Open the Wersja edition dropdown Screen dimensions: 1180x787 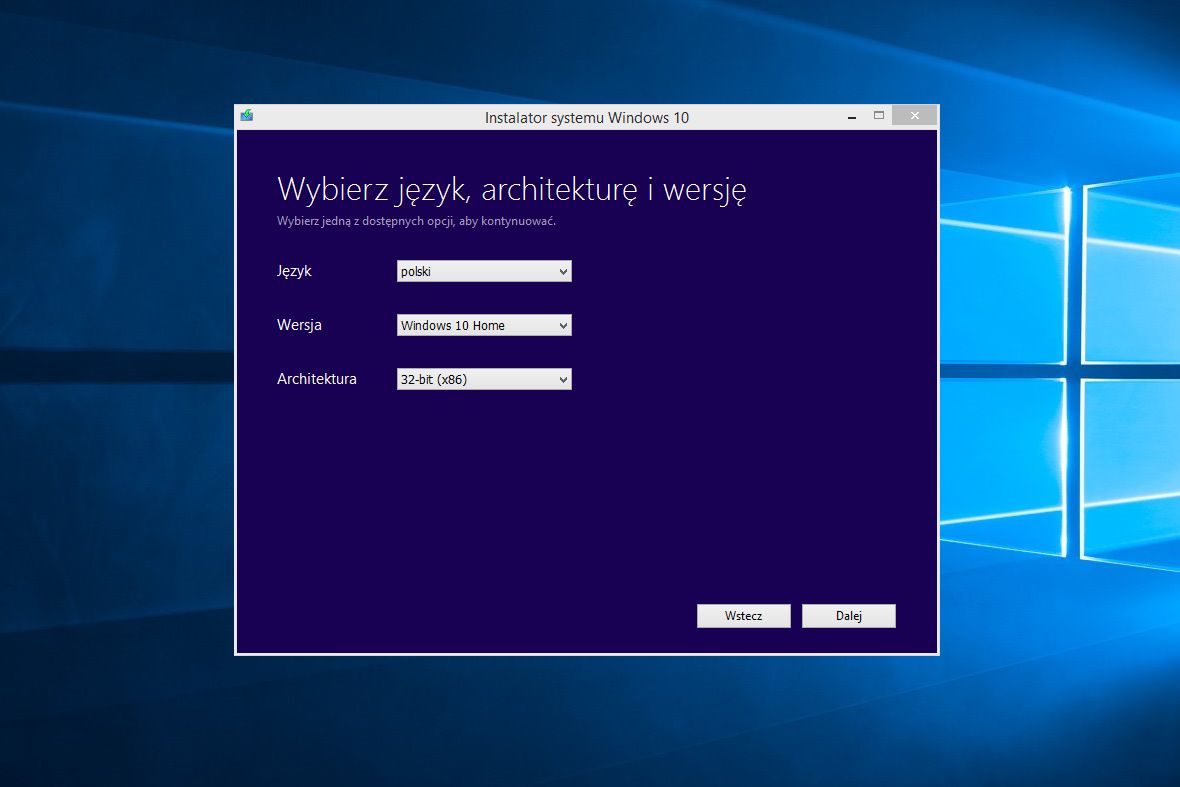(x=484, y=325)
